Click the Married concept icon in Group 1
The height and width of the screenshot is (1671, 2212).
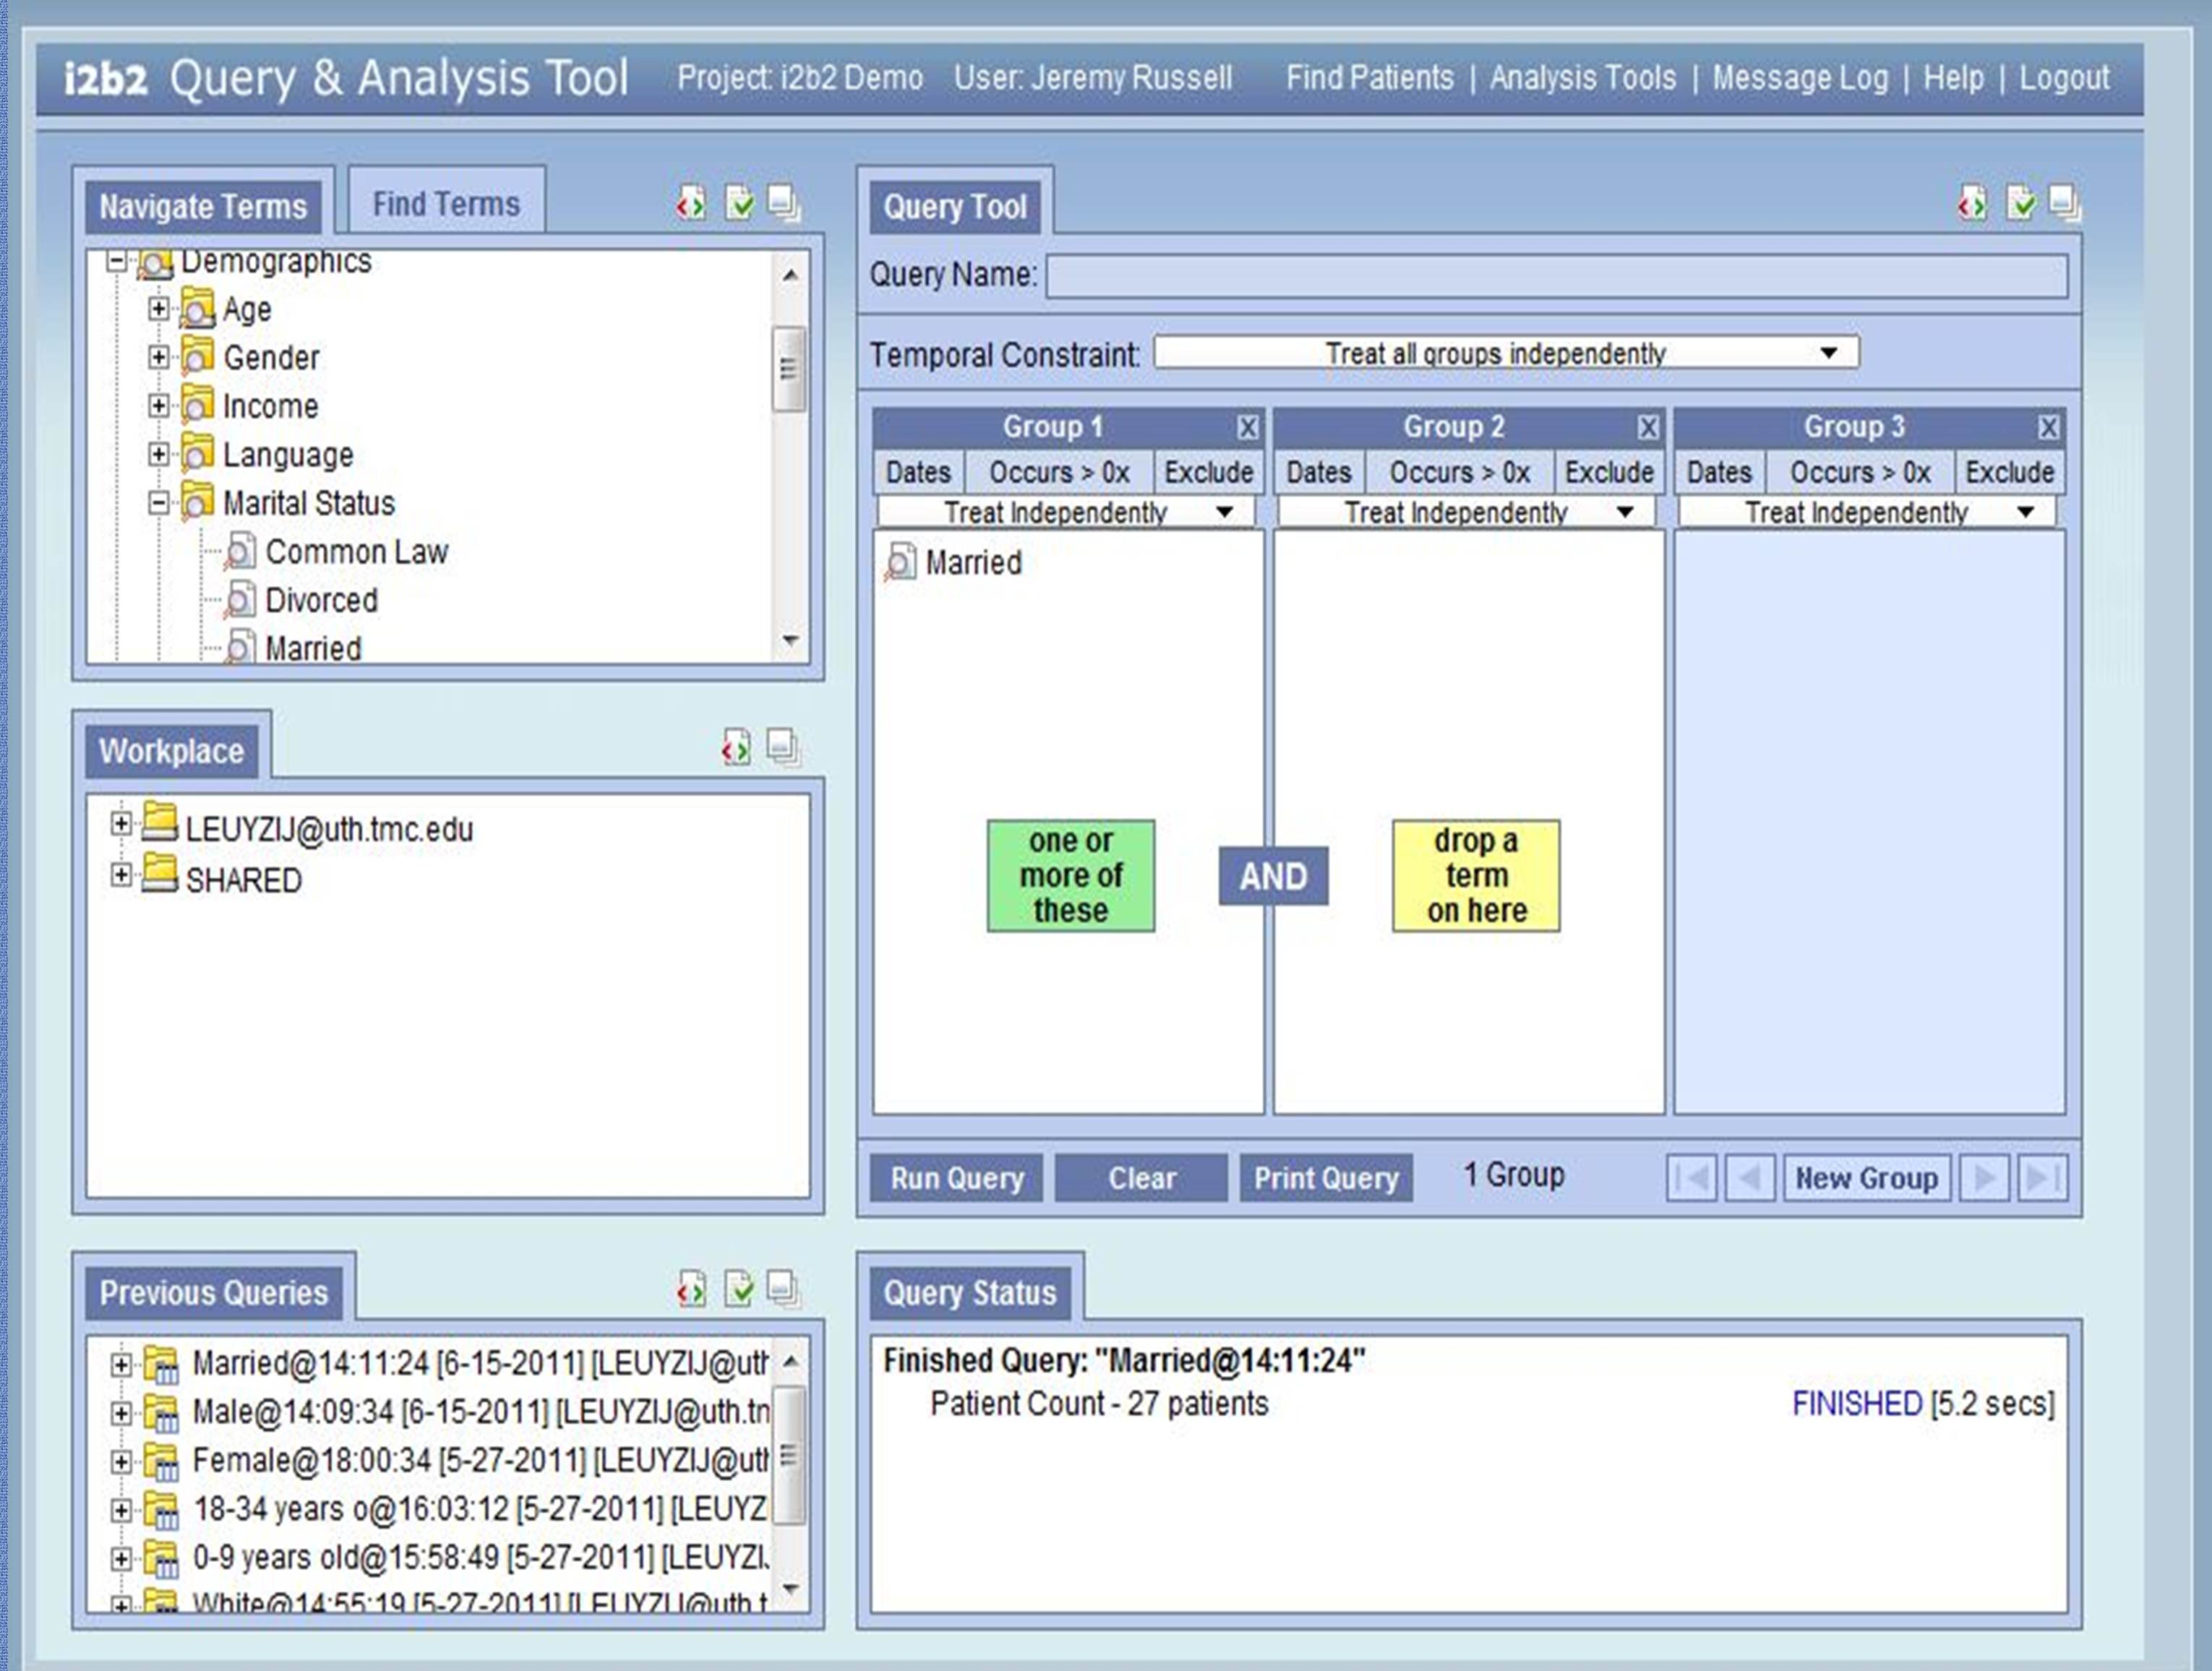click(x=900, y=562)
